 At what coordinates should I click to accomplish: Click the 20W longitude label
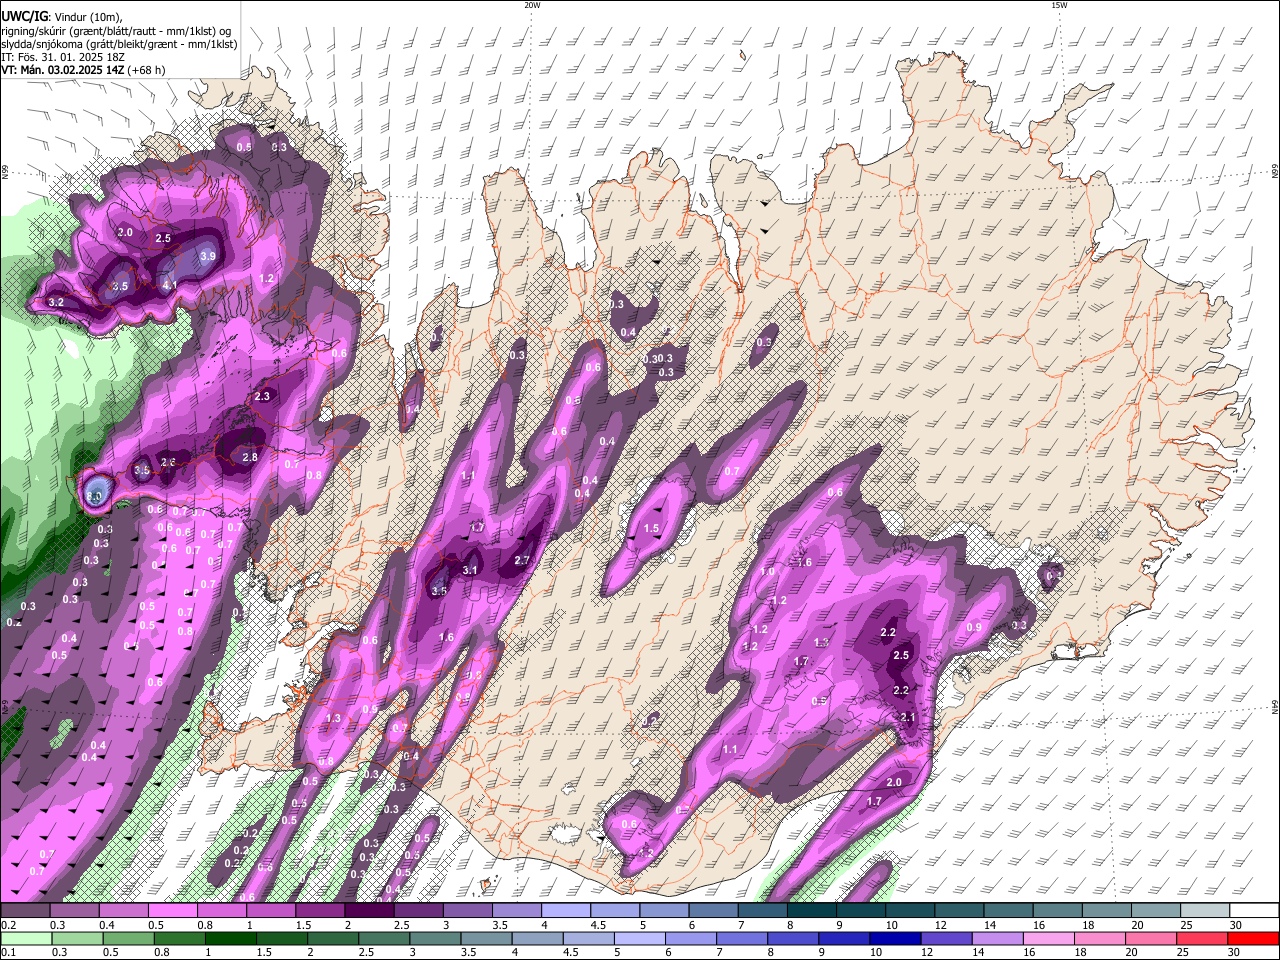532,5
